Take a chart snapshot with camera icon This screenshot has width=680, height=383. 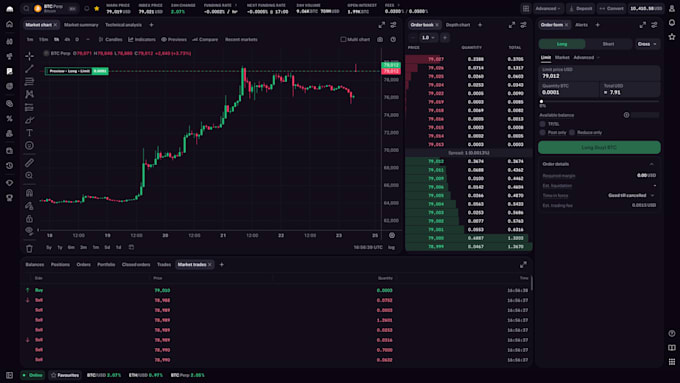(380, 39)
